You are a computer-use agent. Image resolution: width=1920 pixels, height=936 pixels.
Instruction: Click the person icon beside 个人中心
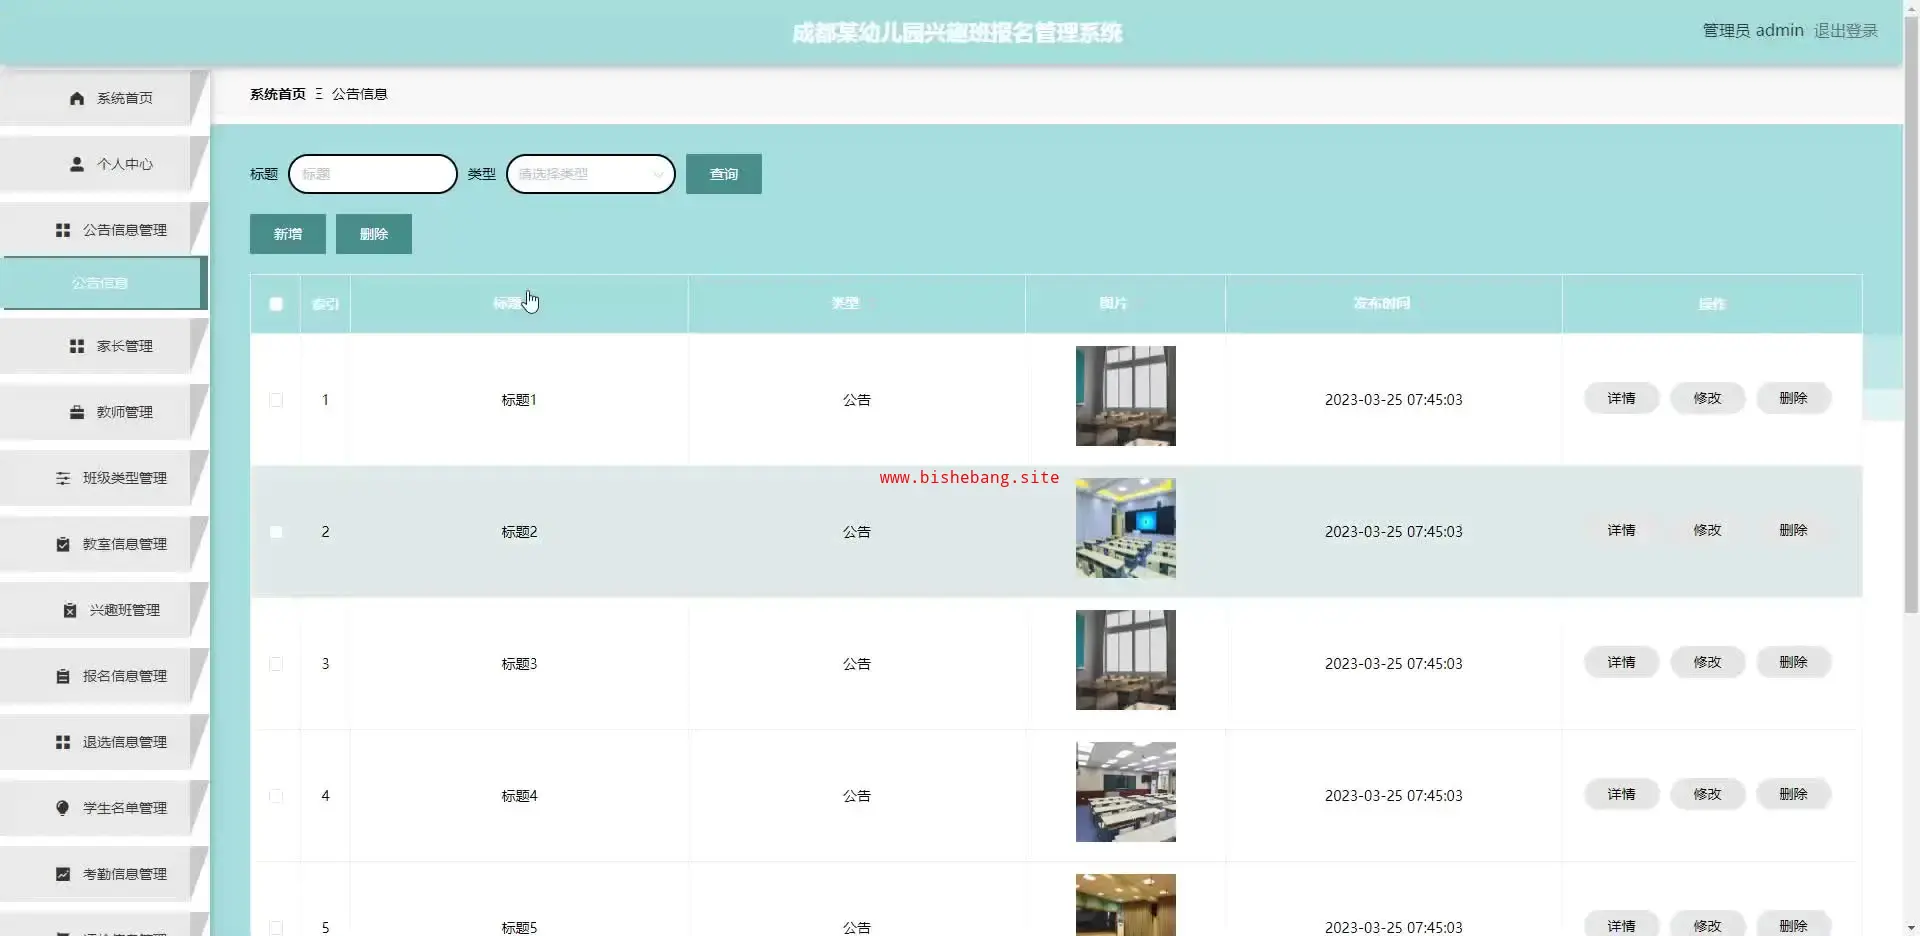point(77,164)
